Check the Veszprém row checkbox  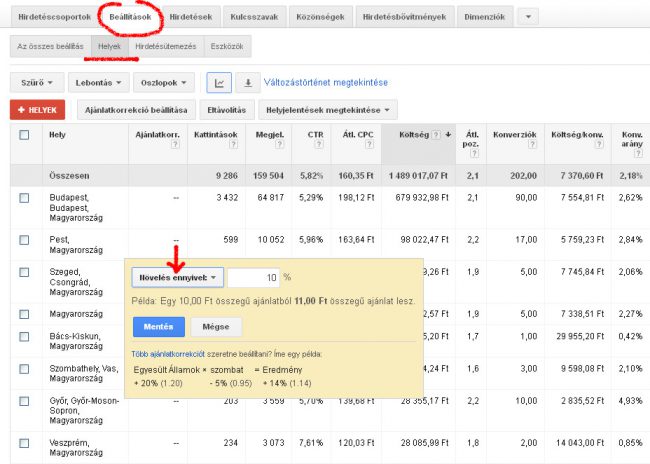[x=24, y=443]
